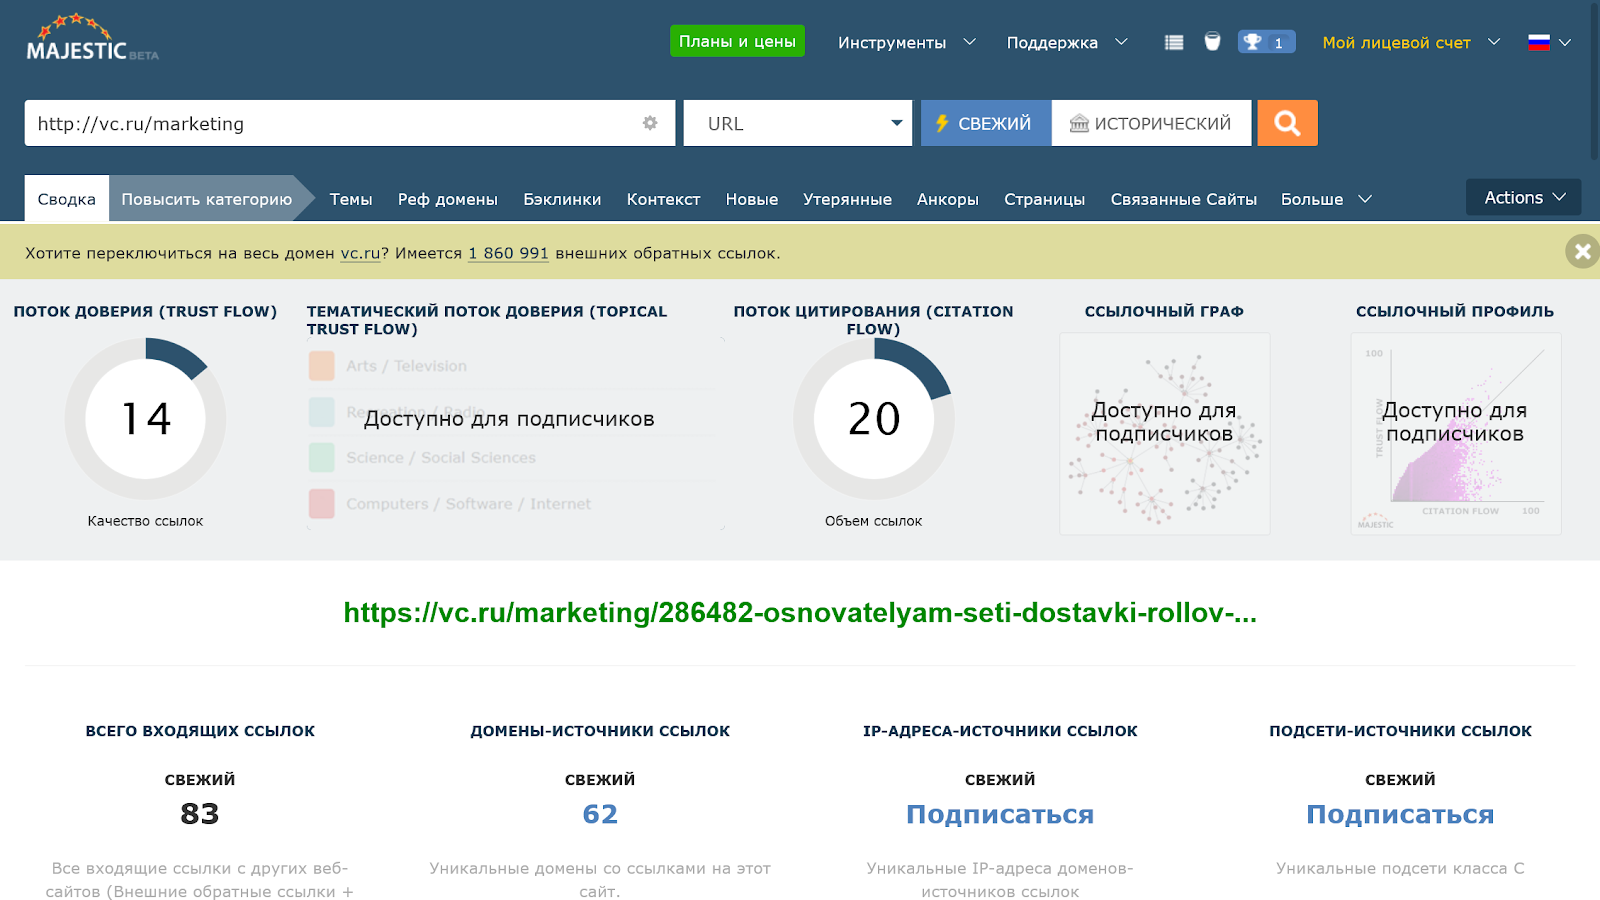This screenshot has height=900, width=1600.
Task: Click the Russian flag language icon
Action: click(x=1539, y=42)
